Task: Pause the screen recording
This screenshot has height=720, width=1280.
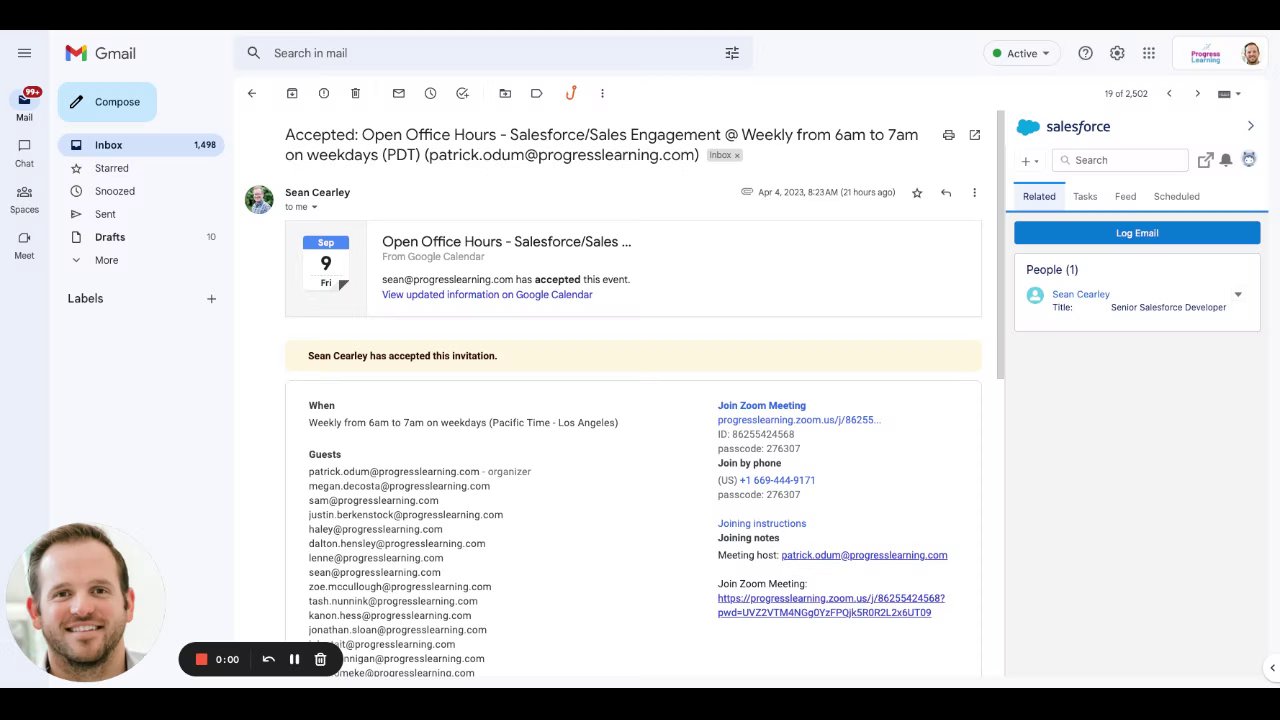Action: click(294, 659)
